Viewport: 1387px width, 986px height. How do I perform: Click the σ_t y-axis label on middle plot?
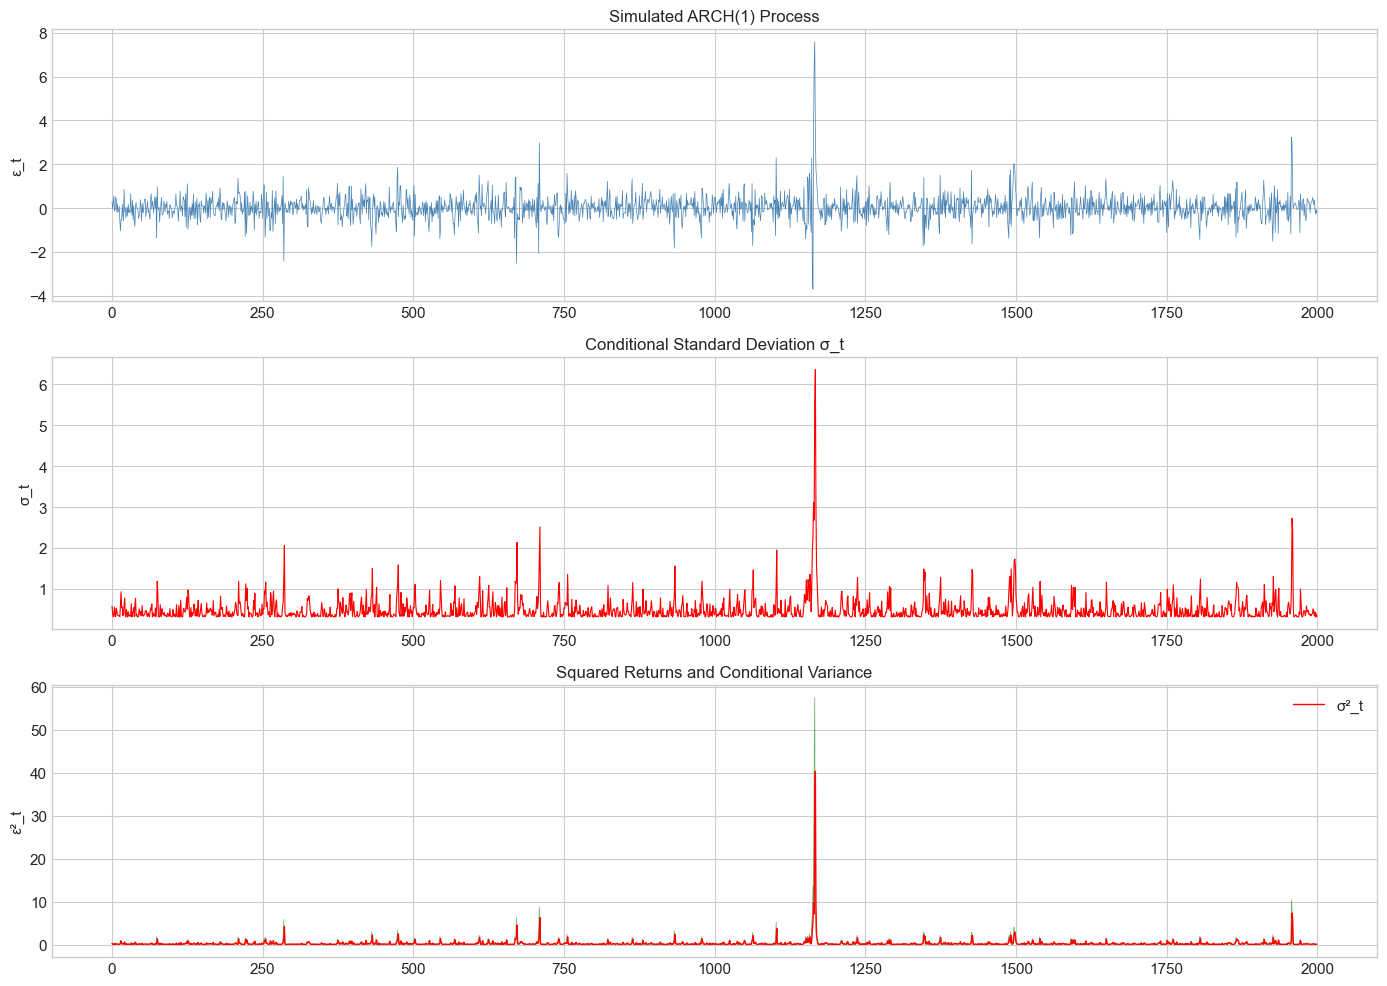[x=25, y=494]
